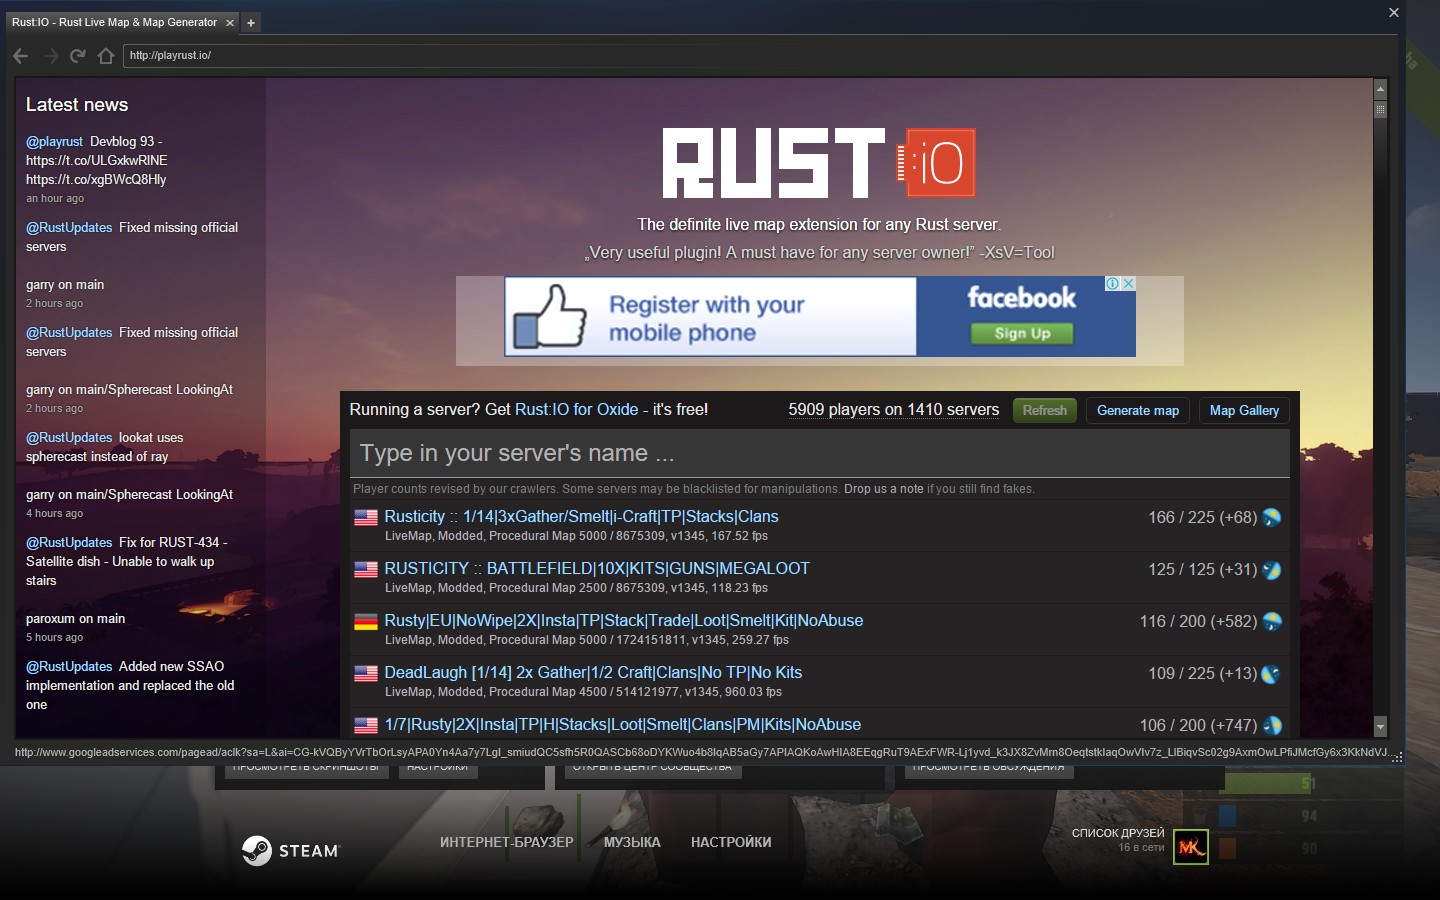Open the ad info icon
Viewport: 1440px width, 900px height.
(1112, 284)
